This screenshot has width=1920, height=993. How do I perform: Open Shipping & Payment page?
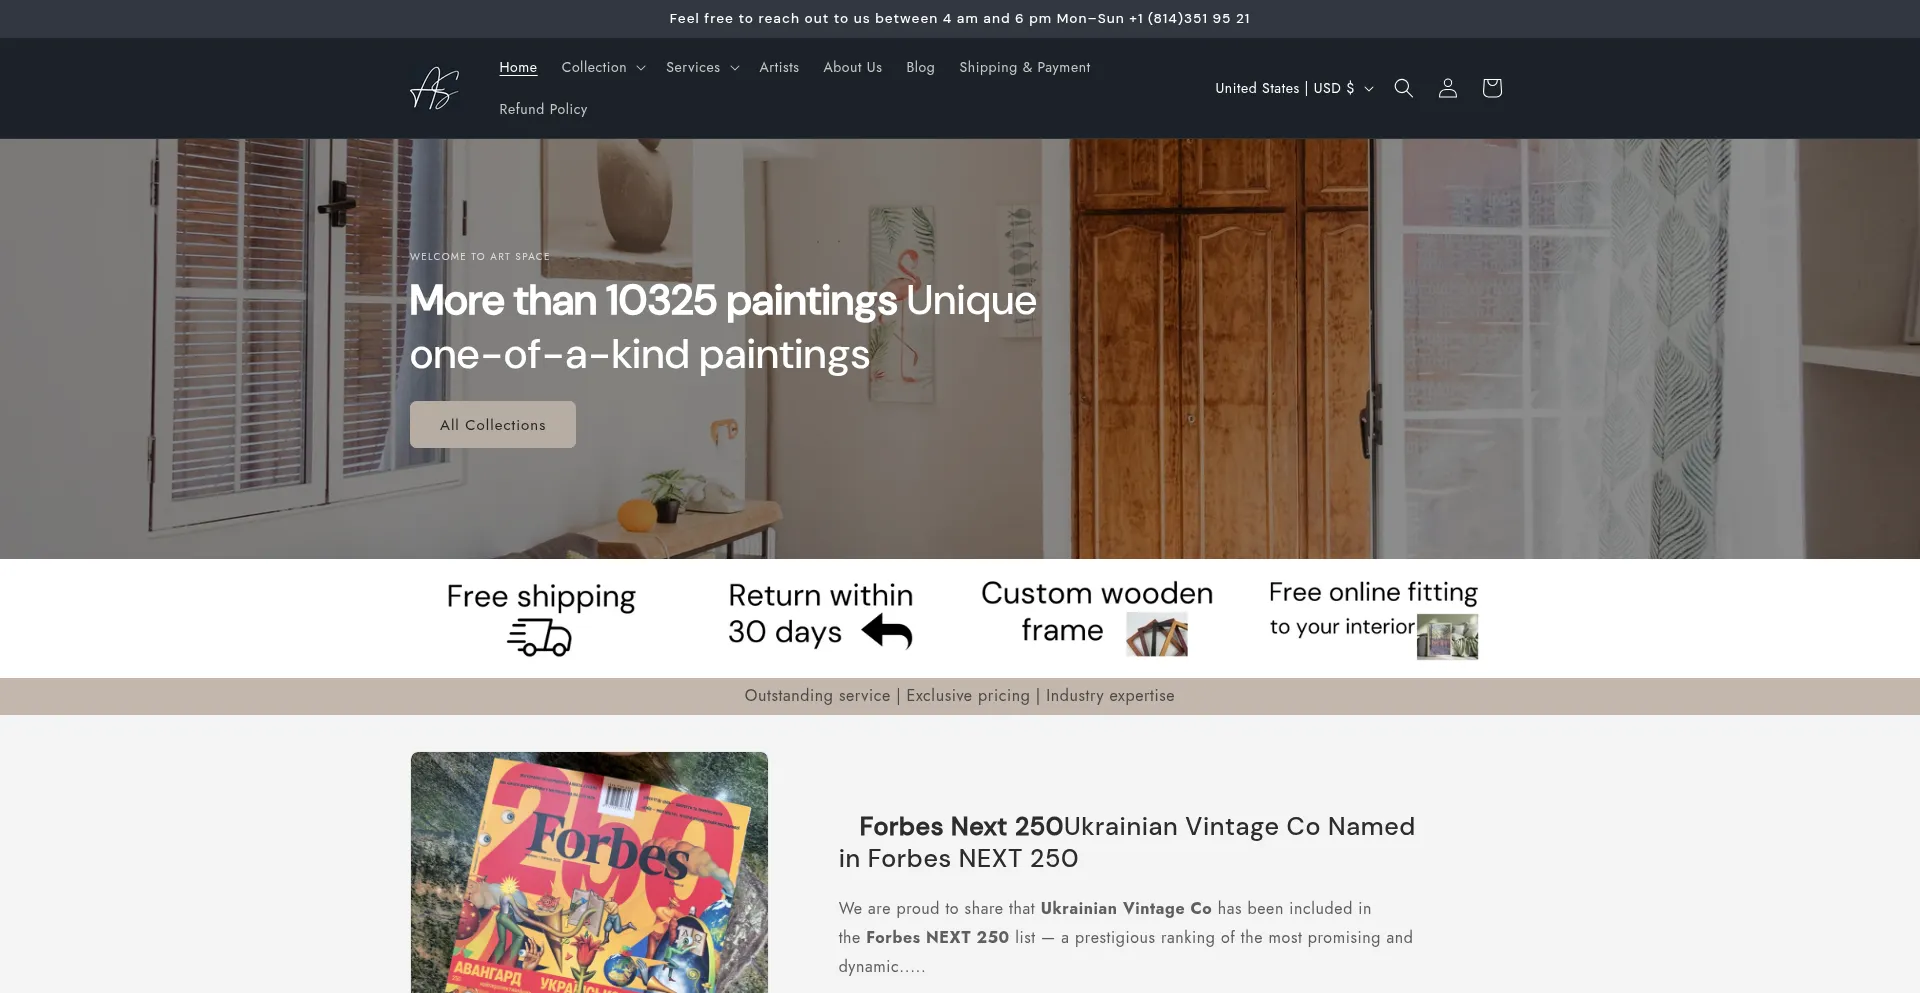[1024, 67]
